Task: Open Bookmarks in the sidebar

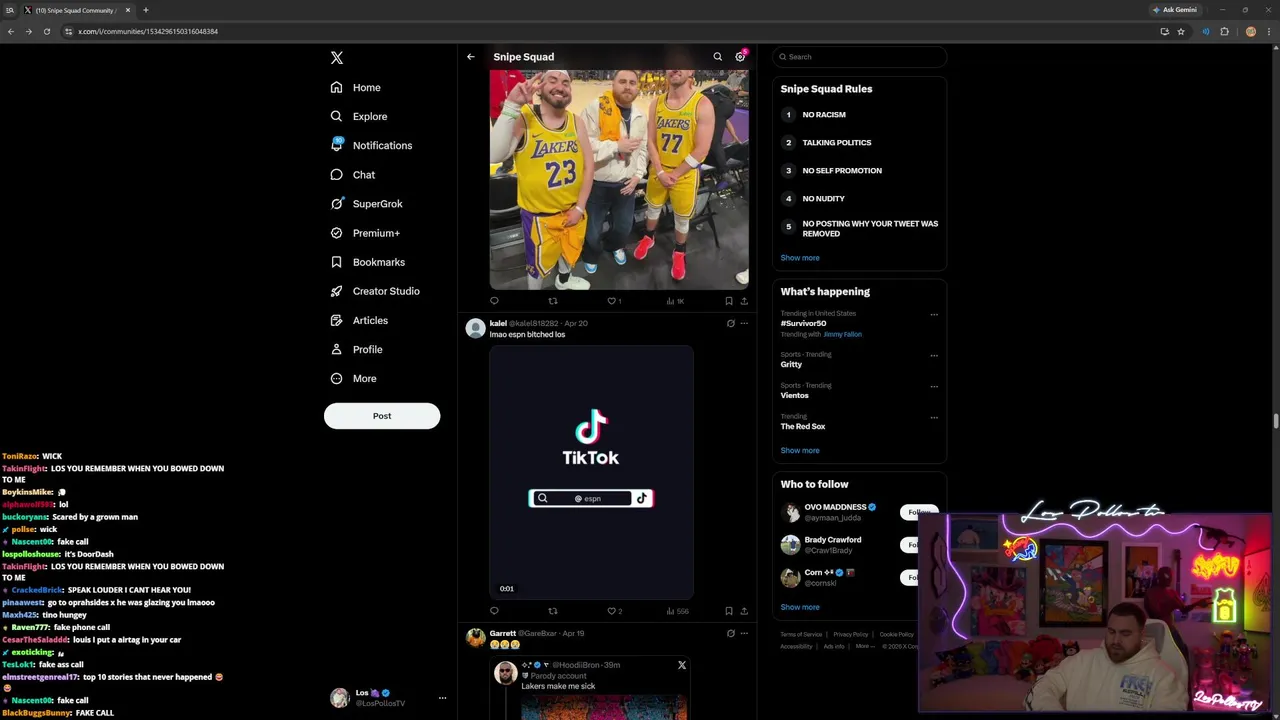Action: tap(367, 262)
